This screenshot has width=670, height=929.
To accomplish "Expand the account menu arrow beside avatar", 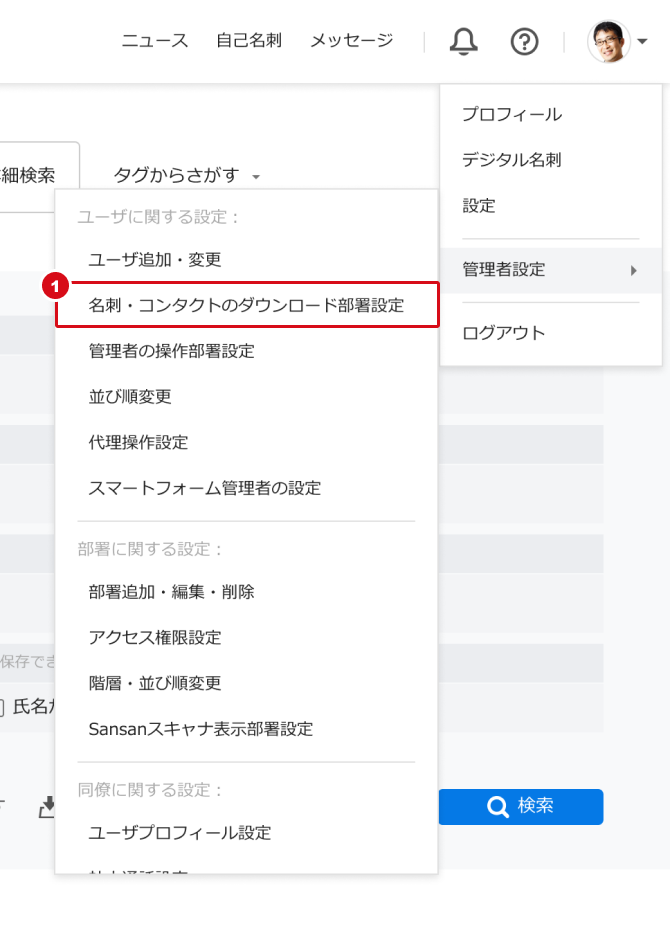I will pyautogui.click(x=642, y=42).
